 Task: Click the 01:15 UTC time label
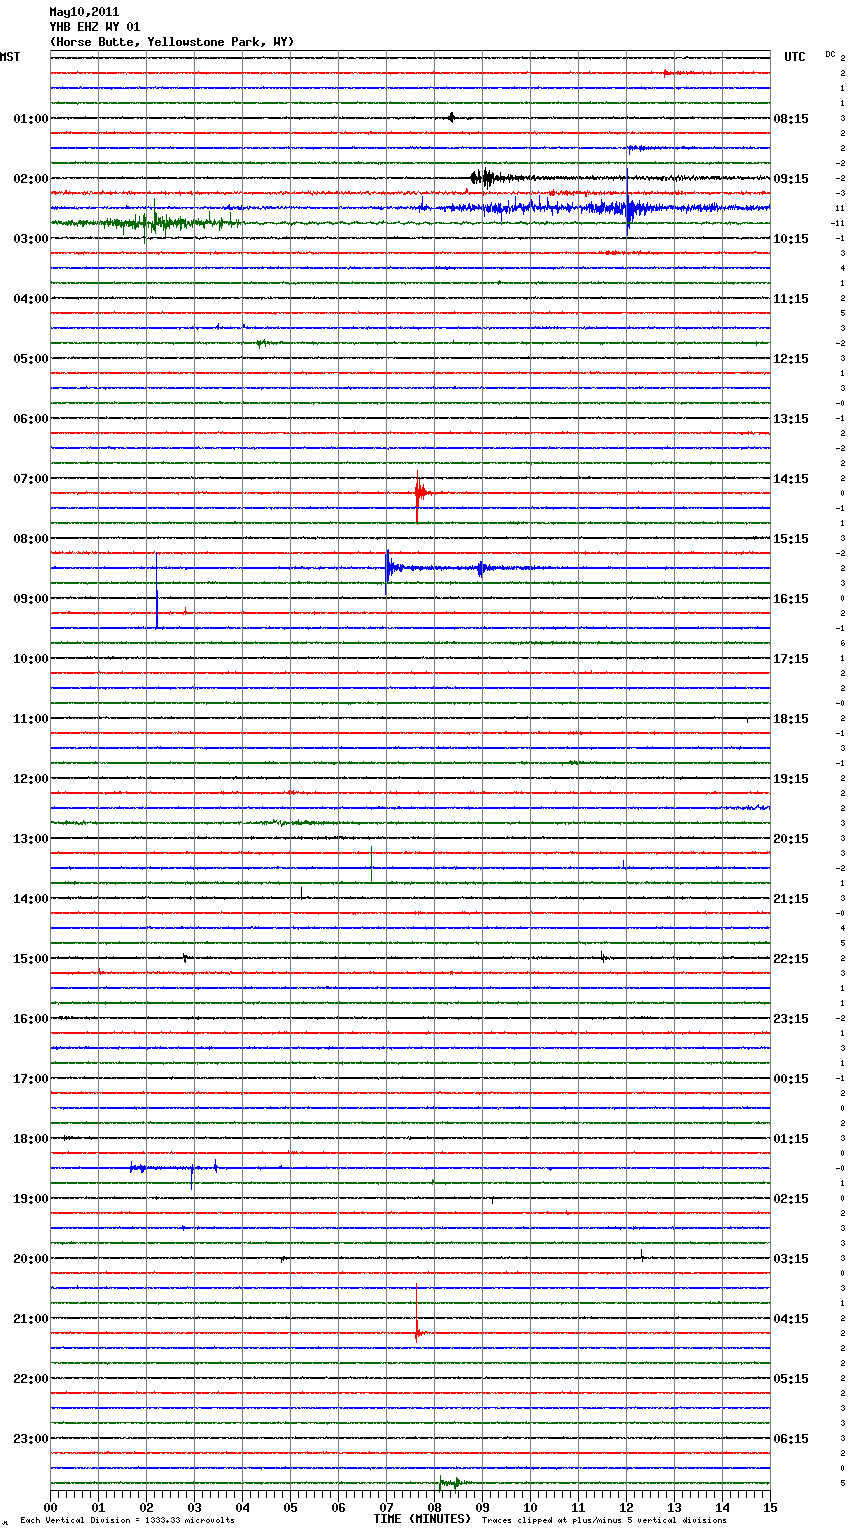pyautogui.click(x=791, y=1139)
